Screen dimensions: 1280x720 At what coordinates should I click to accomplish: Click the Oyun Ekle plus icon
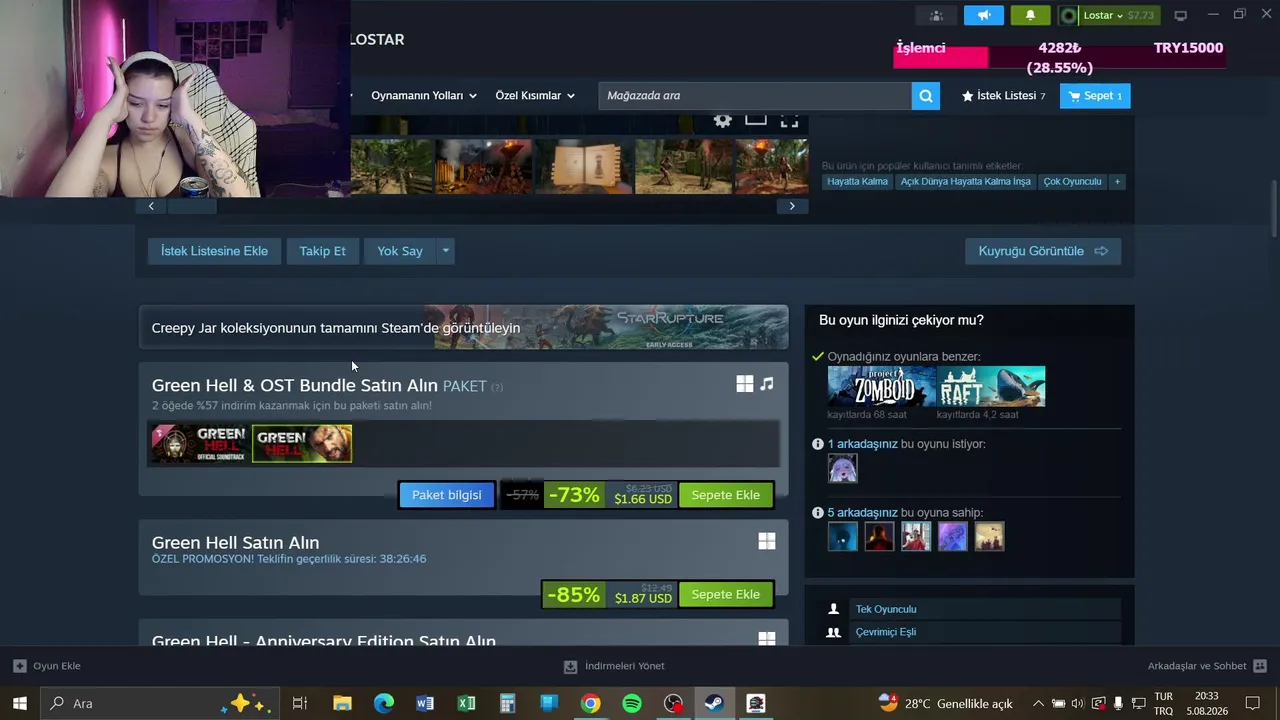click(19, 666)
